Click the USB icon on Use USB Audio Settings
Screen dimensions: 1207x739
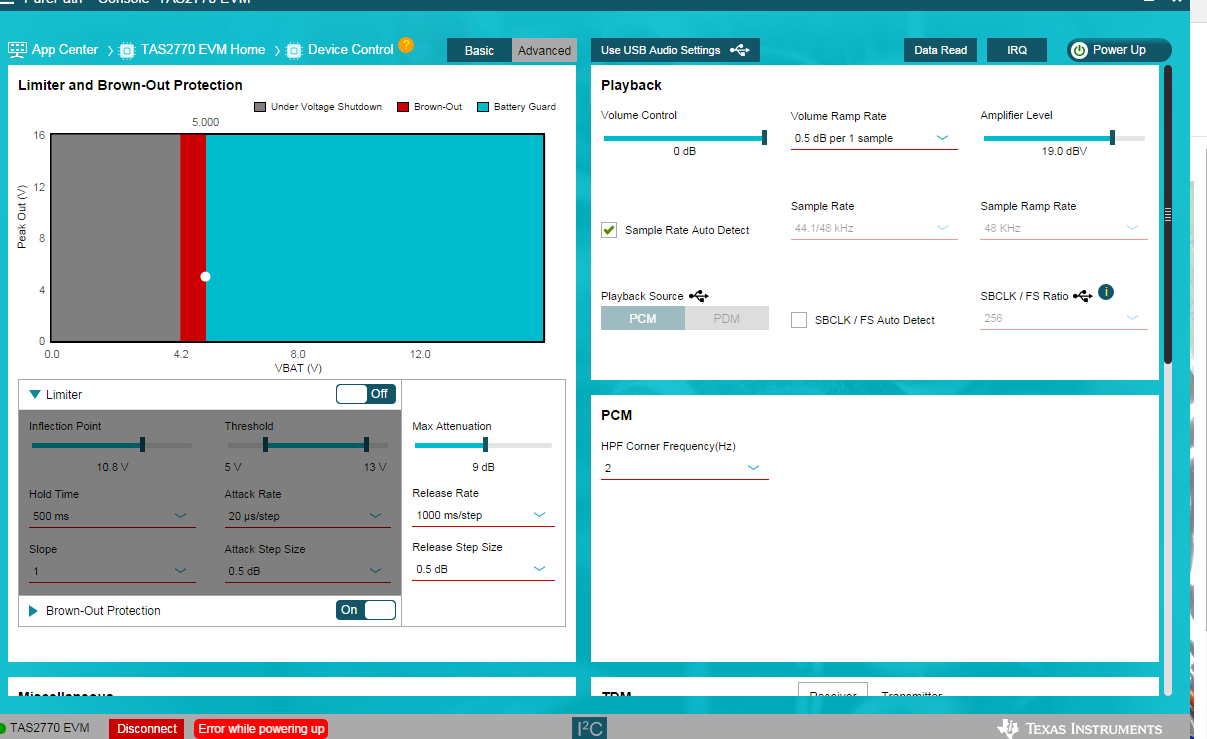[740, 50]
